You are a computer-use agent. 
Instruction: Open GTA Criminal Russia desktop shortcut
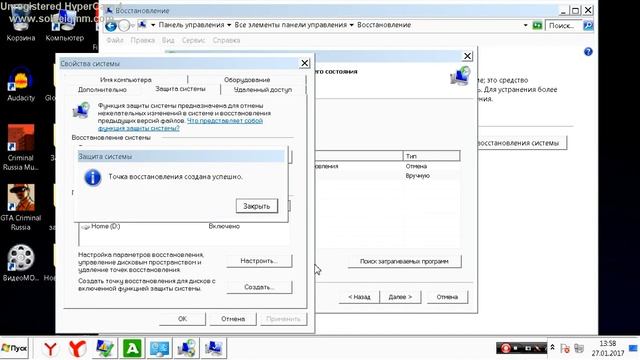pos(20,207)
